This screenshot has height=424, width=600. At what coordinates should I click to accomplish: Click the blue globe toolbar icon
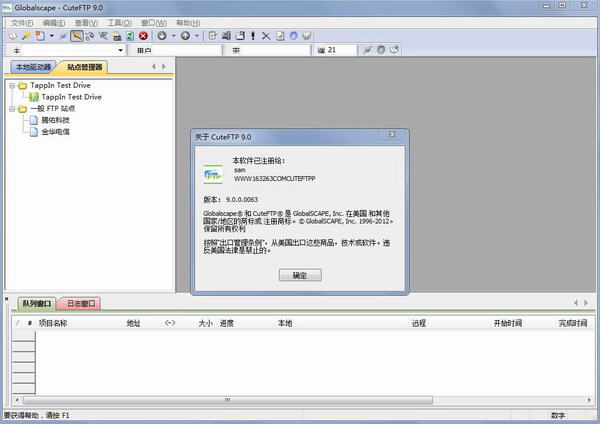pos(293,36)
